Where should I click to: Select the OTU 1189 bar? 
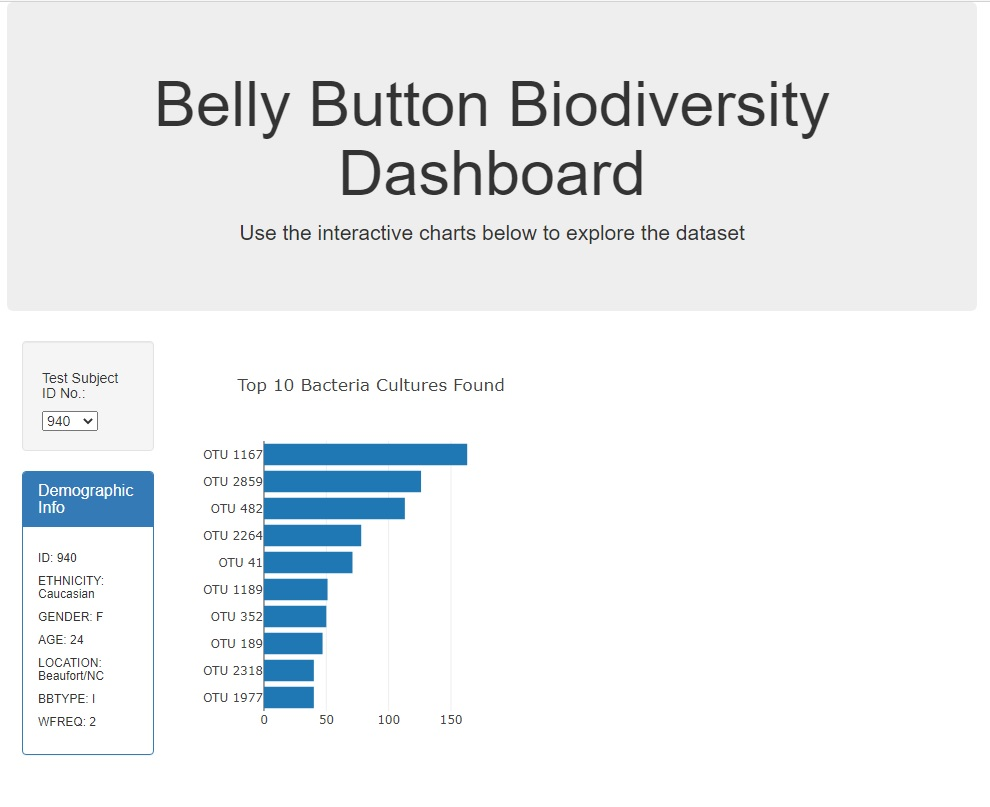295,589
